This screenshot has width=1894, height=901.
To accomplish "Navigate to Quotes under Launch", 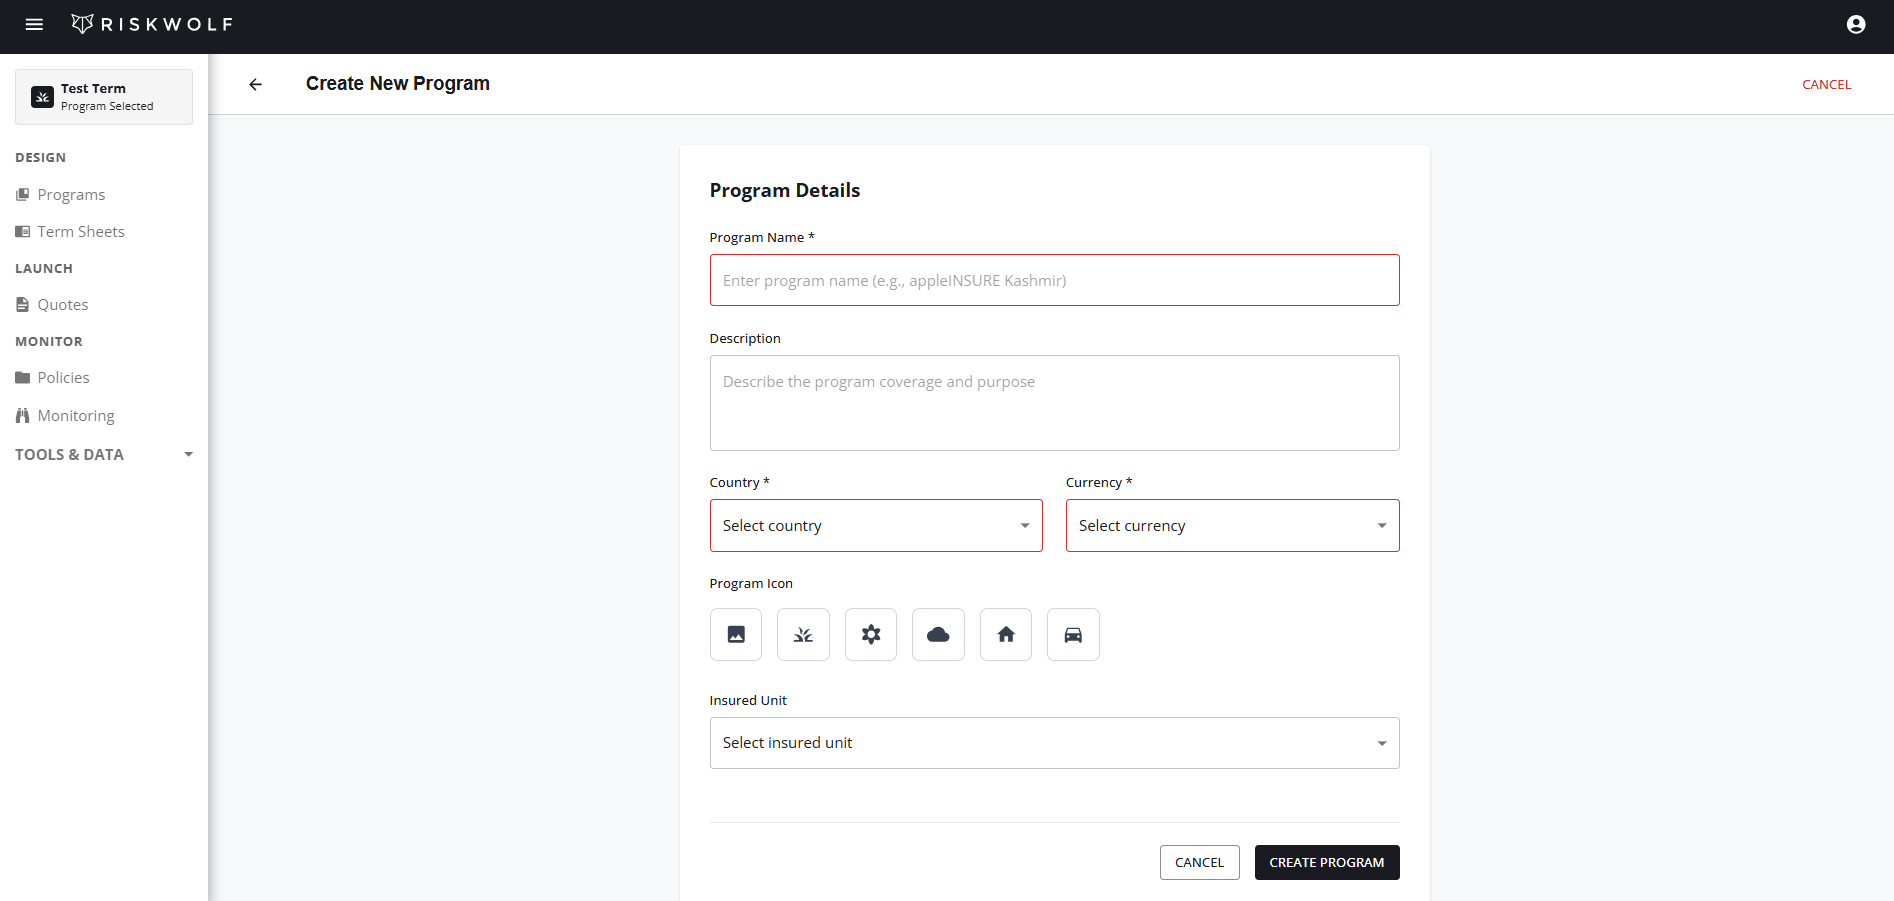I will point(62,304).
